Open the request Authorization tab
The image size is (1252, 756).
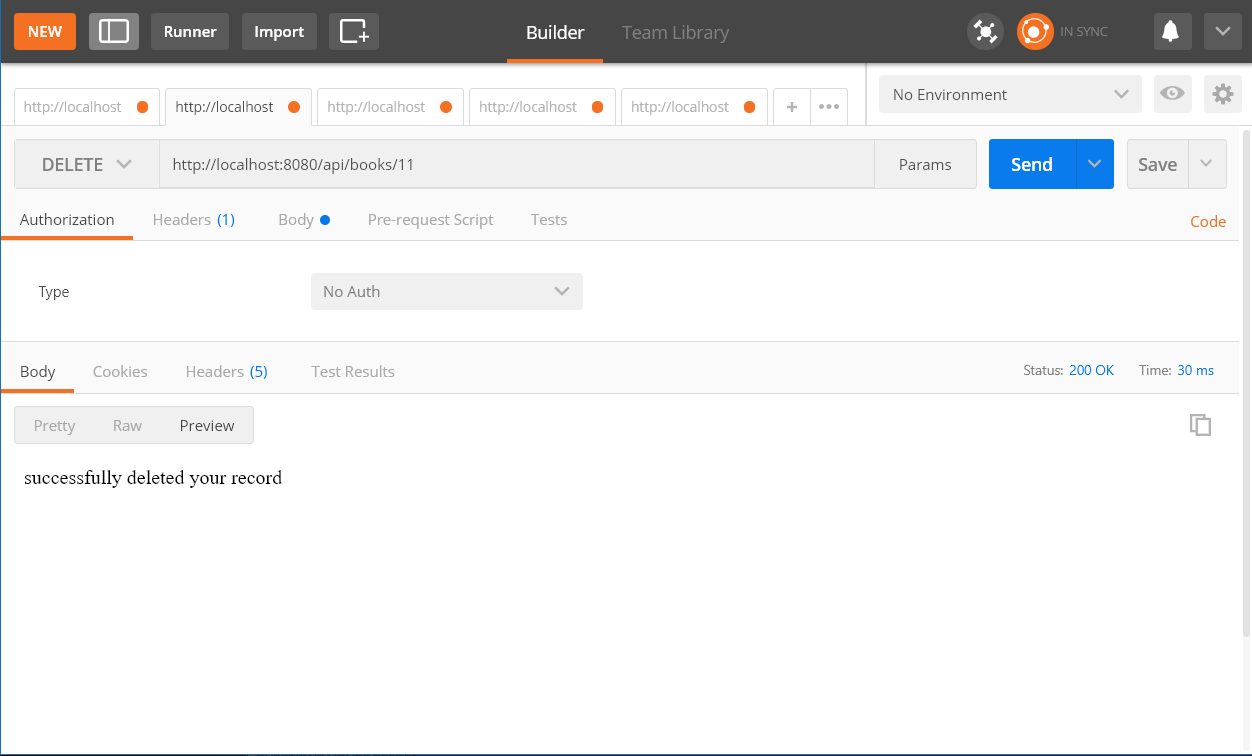[x=67, y=220]
